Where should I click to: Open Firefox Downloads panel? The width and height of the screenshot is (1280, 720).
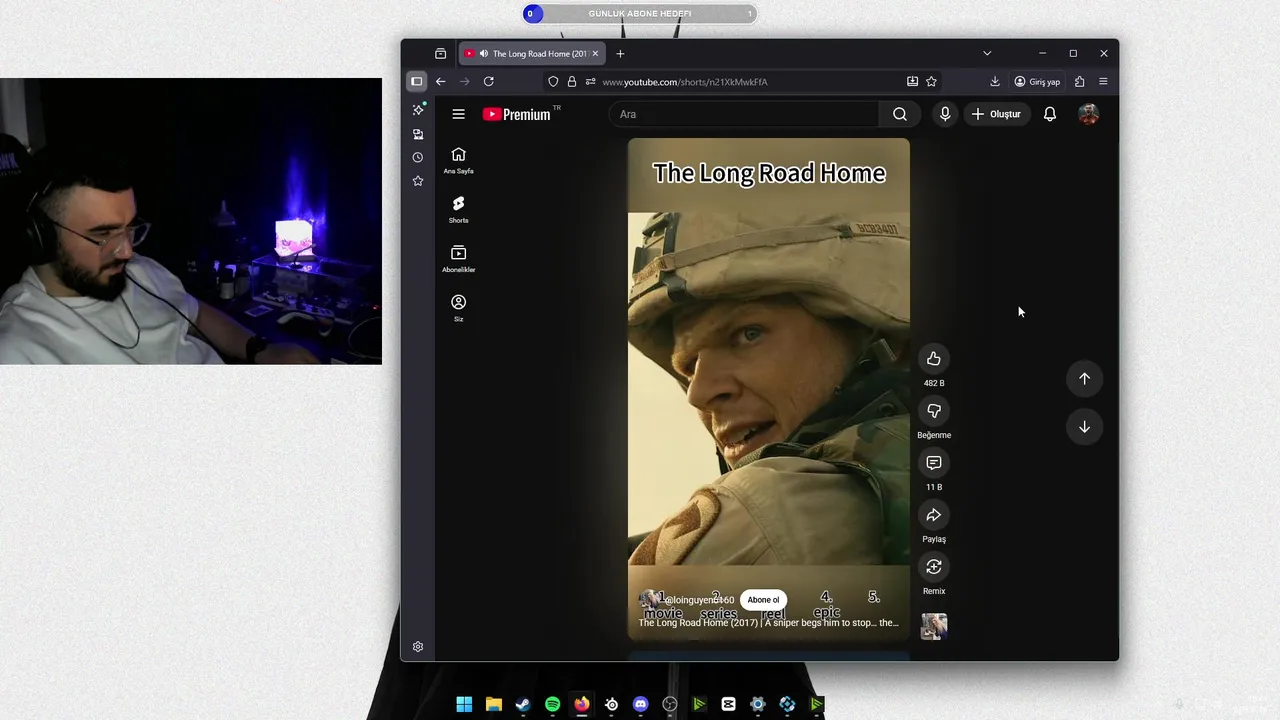tap(994, 82)
